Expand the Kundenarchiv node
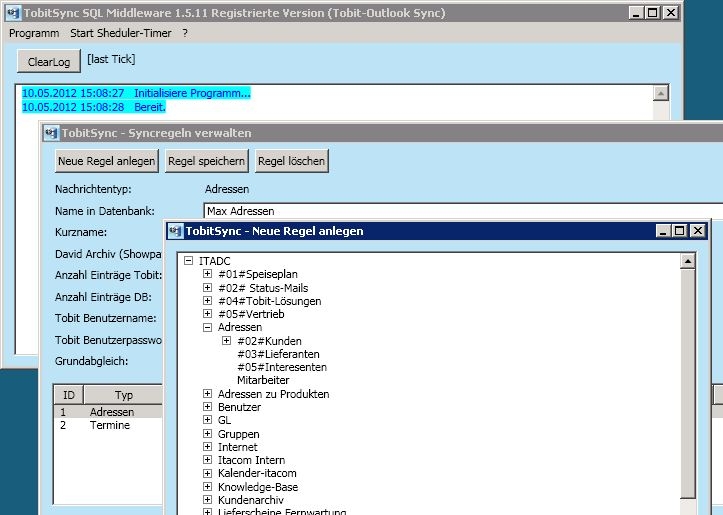The width and height of the screenshot is (723, 515). tap(207, 500)
